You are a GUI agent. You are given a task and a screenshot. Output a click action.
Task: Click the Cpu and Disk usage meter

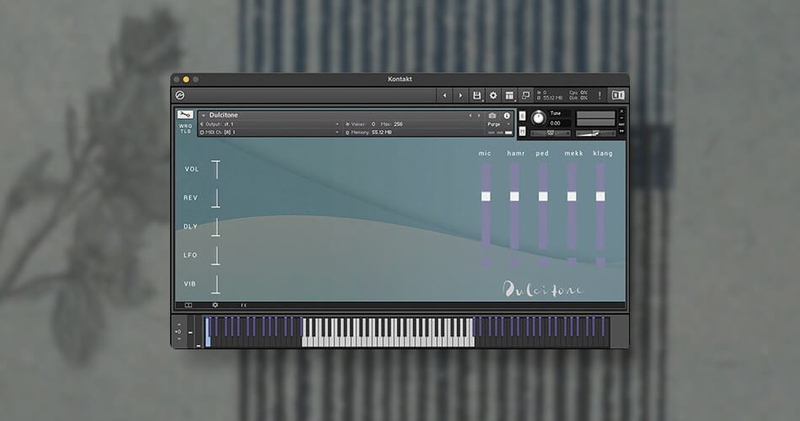tap(578, 95)
